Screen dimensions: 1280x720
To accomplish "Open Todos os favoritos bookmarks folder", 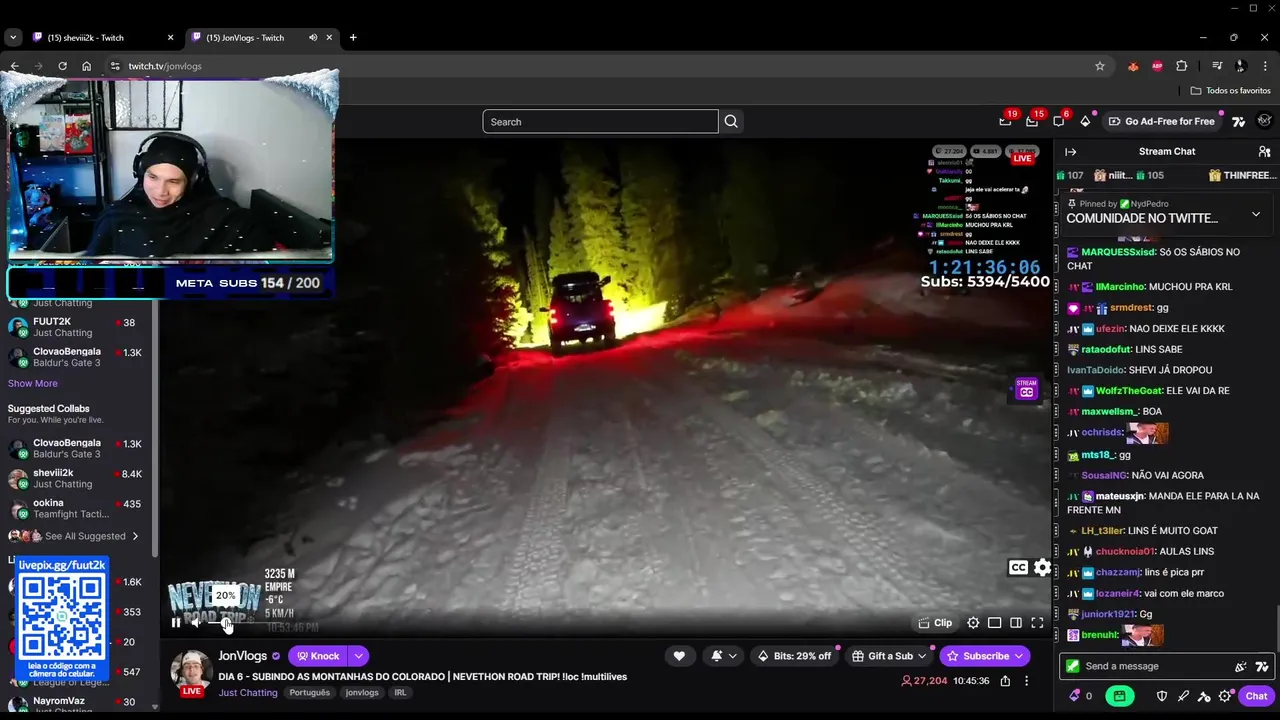I will [1230, 90].
